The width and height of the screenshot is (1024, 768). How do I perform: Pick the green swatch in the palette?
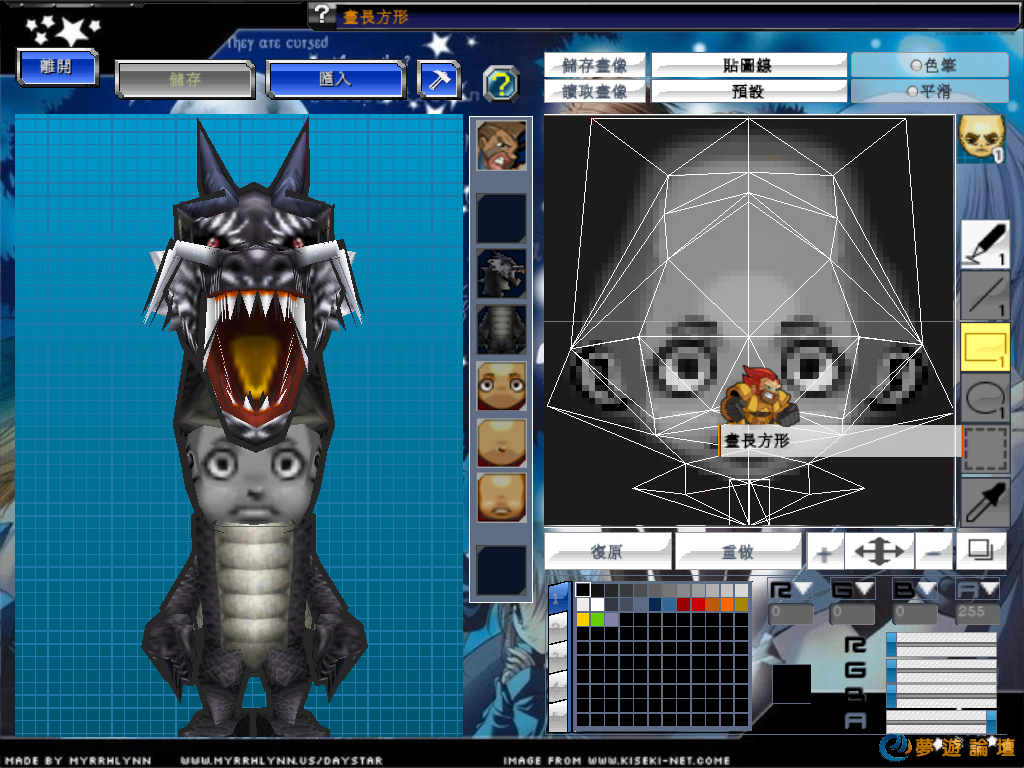598,619
